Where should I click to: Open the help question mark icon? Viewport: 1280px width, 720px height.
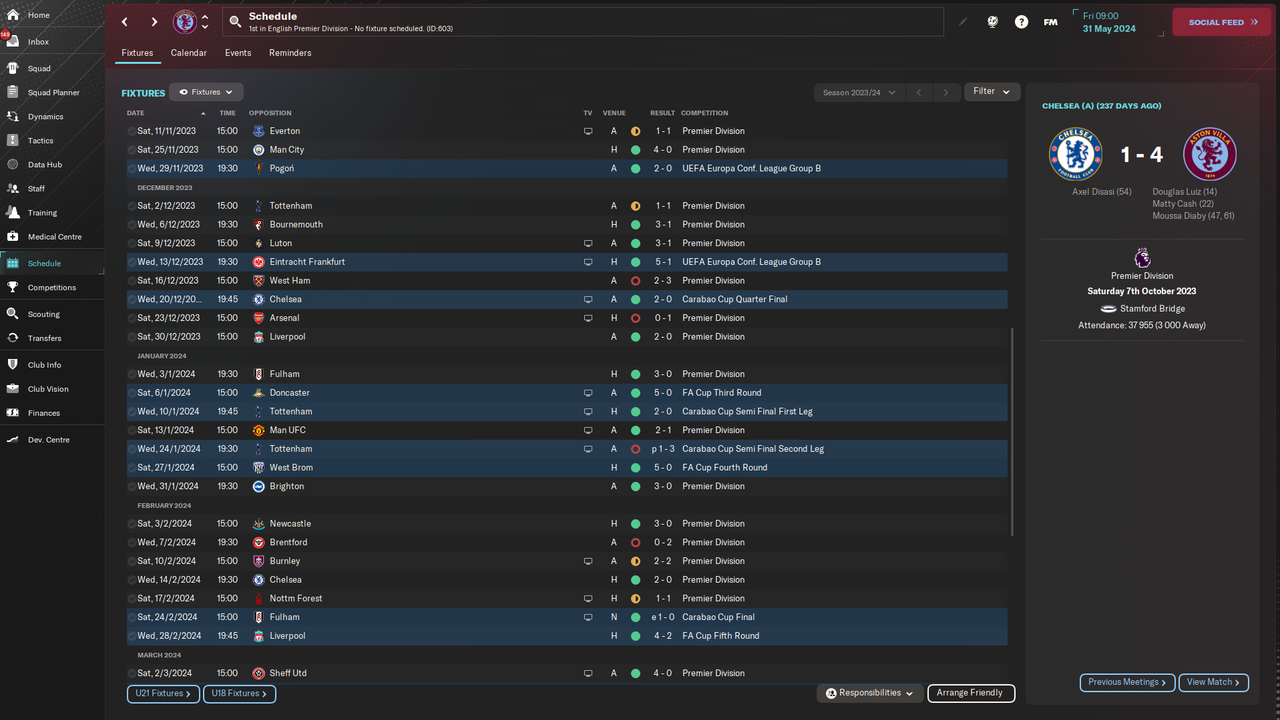tap(1021, 21)
